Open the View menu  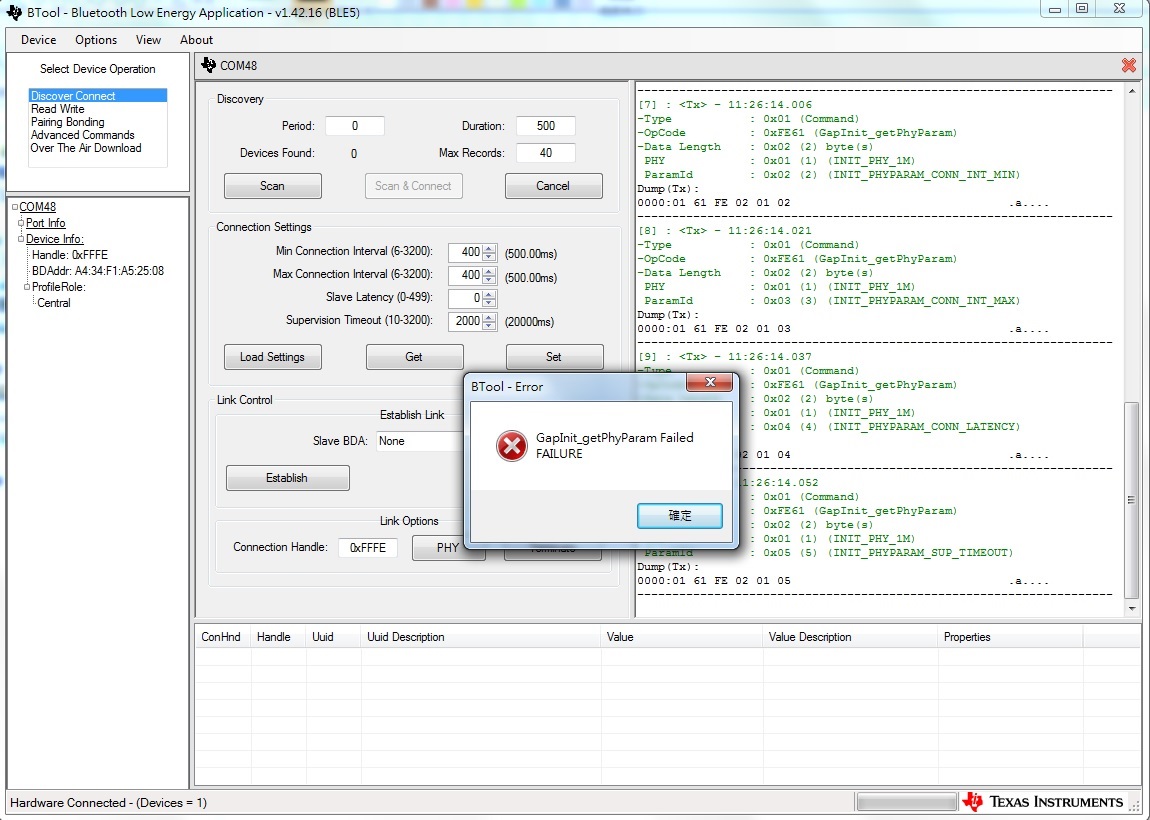[x=148, y=40]
